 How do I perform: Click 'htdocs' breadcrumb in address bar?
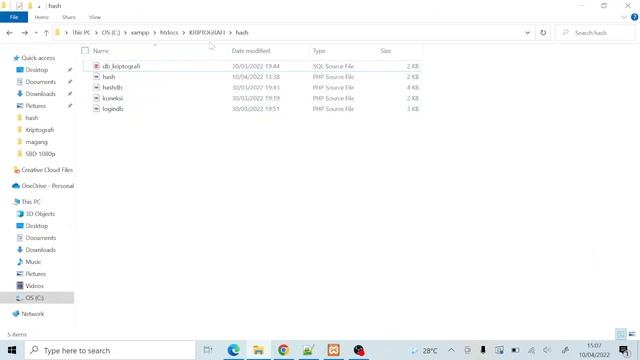point(169,33)
